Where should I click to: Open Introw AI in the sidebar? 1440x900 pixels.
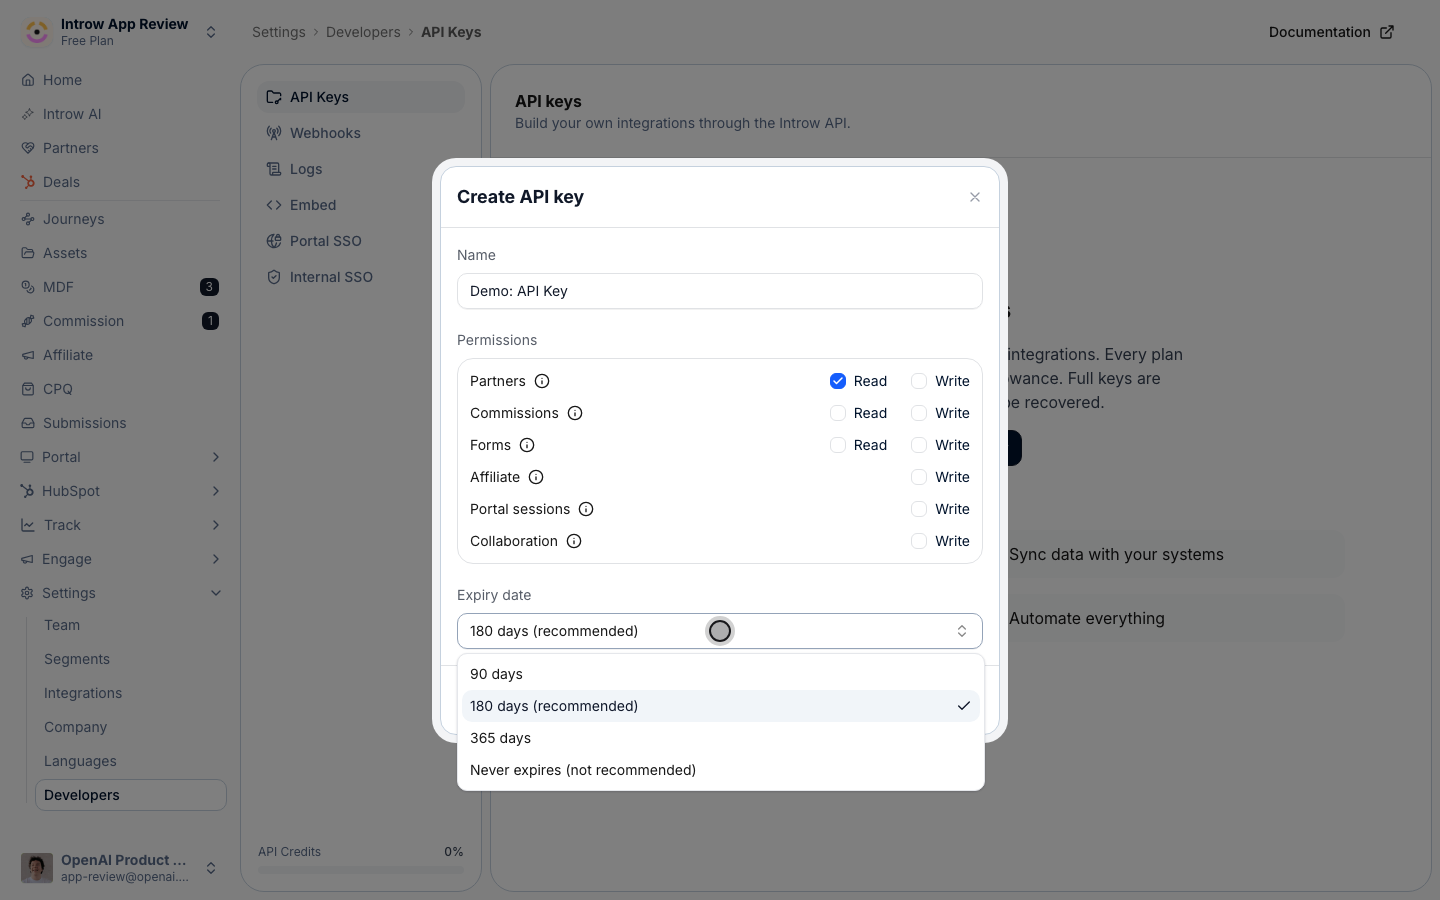pos(120,114)
